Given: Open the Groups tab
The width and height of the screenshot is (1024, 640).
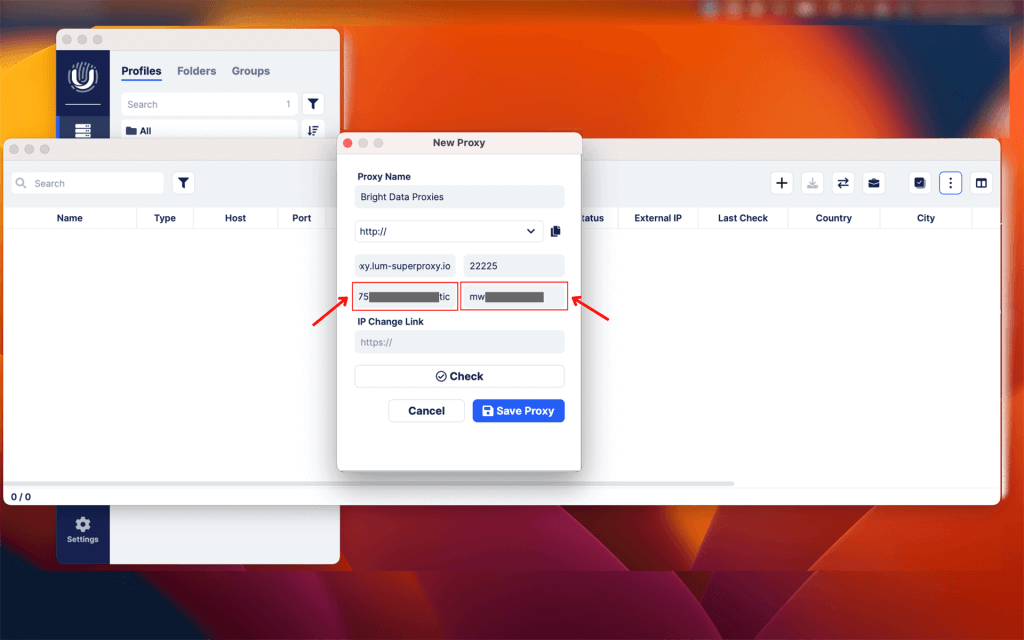Looking at the screenshot, I should pos(250,71).
